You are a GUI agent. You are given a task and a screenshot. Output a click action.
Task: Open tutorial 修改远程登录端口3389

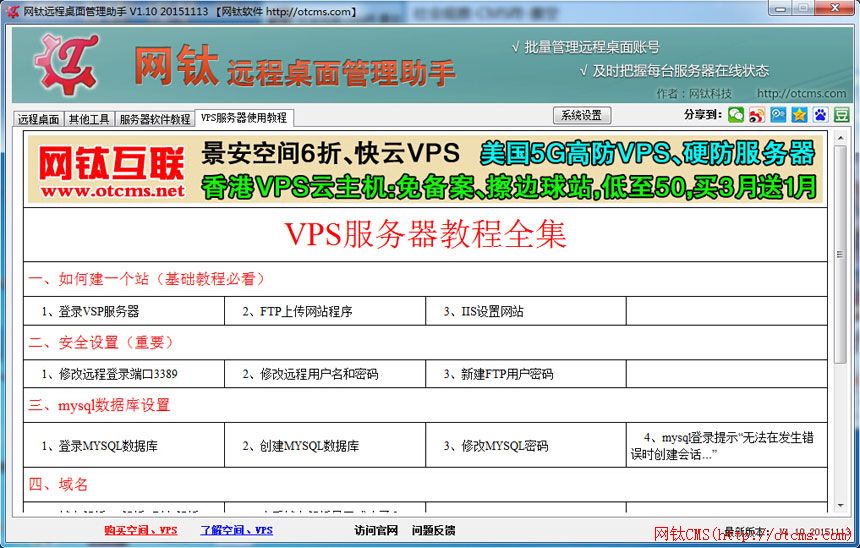pyautogui.click(x=109, y=374)
